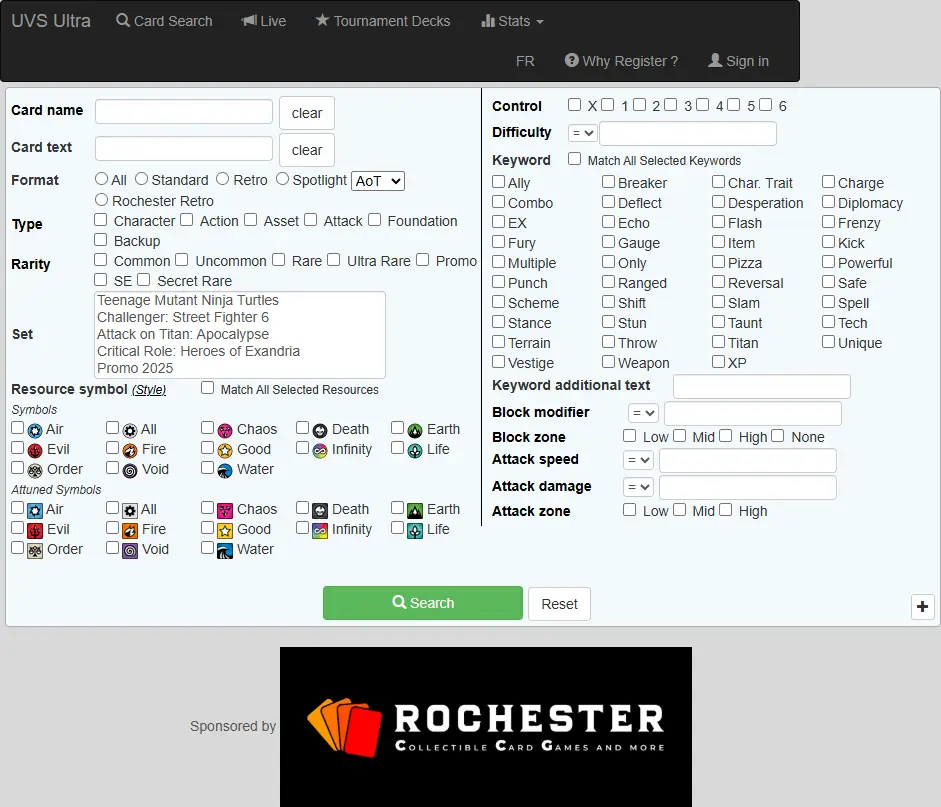The width and height of the screenshot is (941, 807).
Task: Check the Foundation type checkbox
Action: [x=374, y=220]
